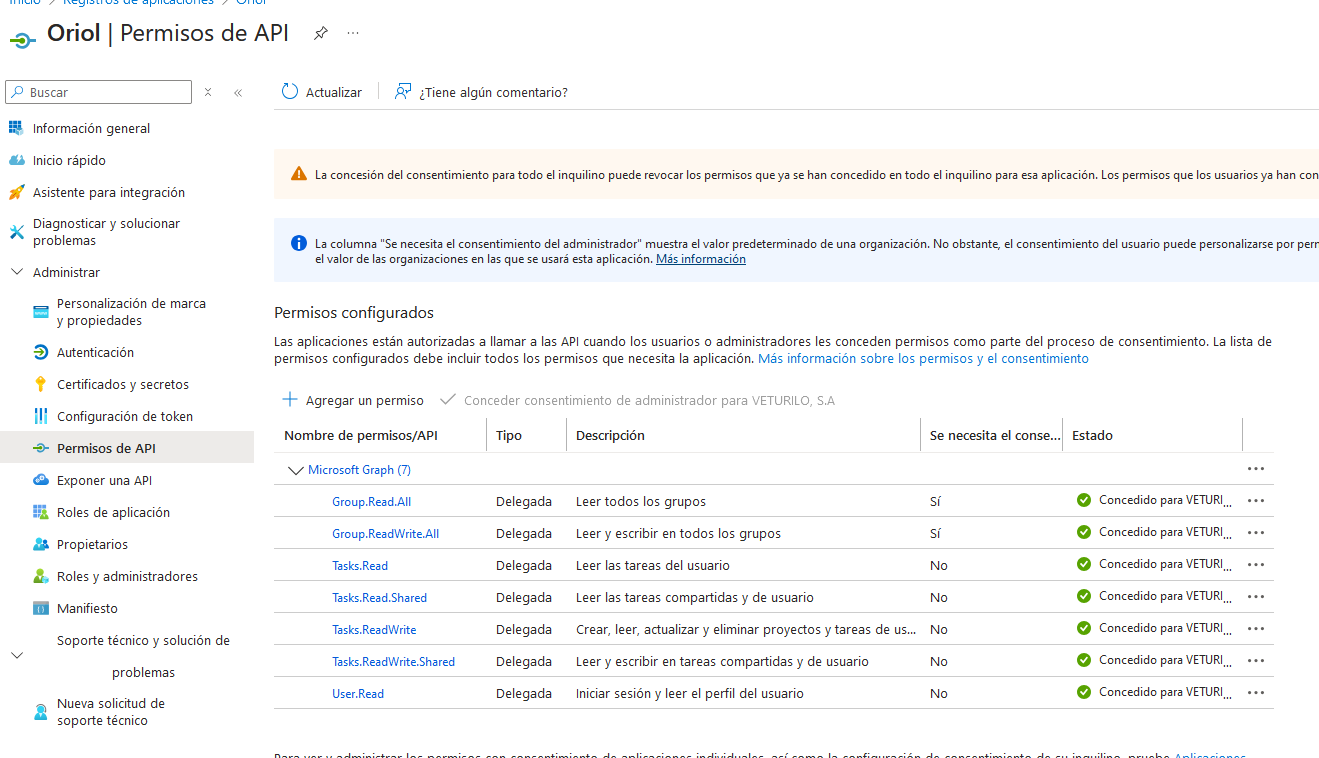Open the ellipsis menu for Group.ReadWrite.All row
This screenshot has width=1319, height=758.
coord(1256,533)
